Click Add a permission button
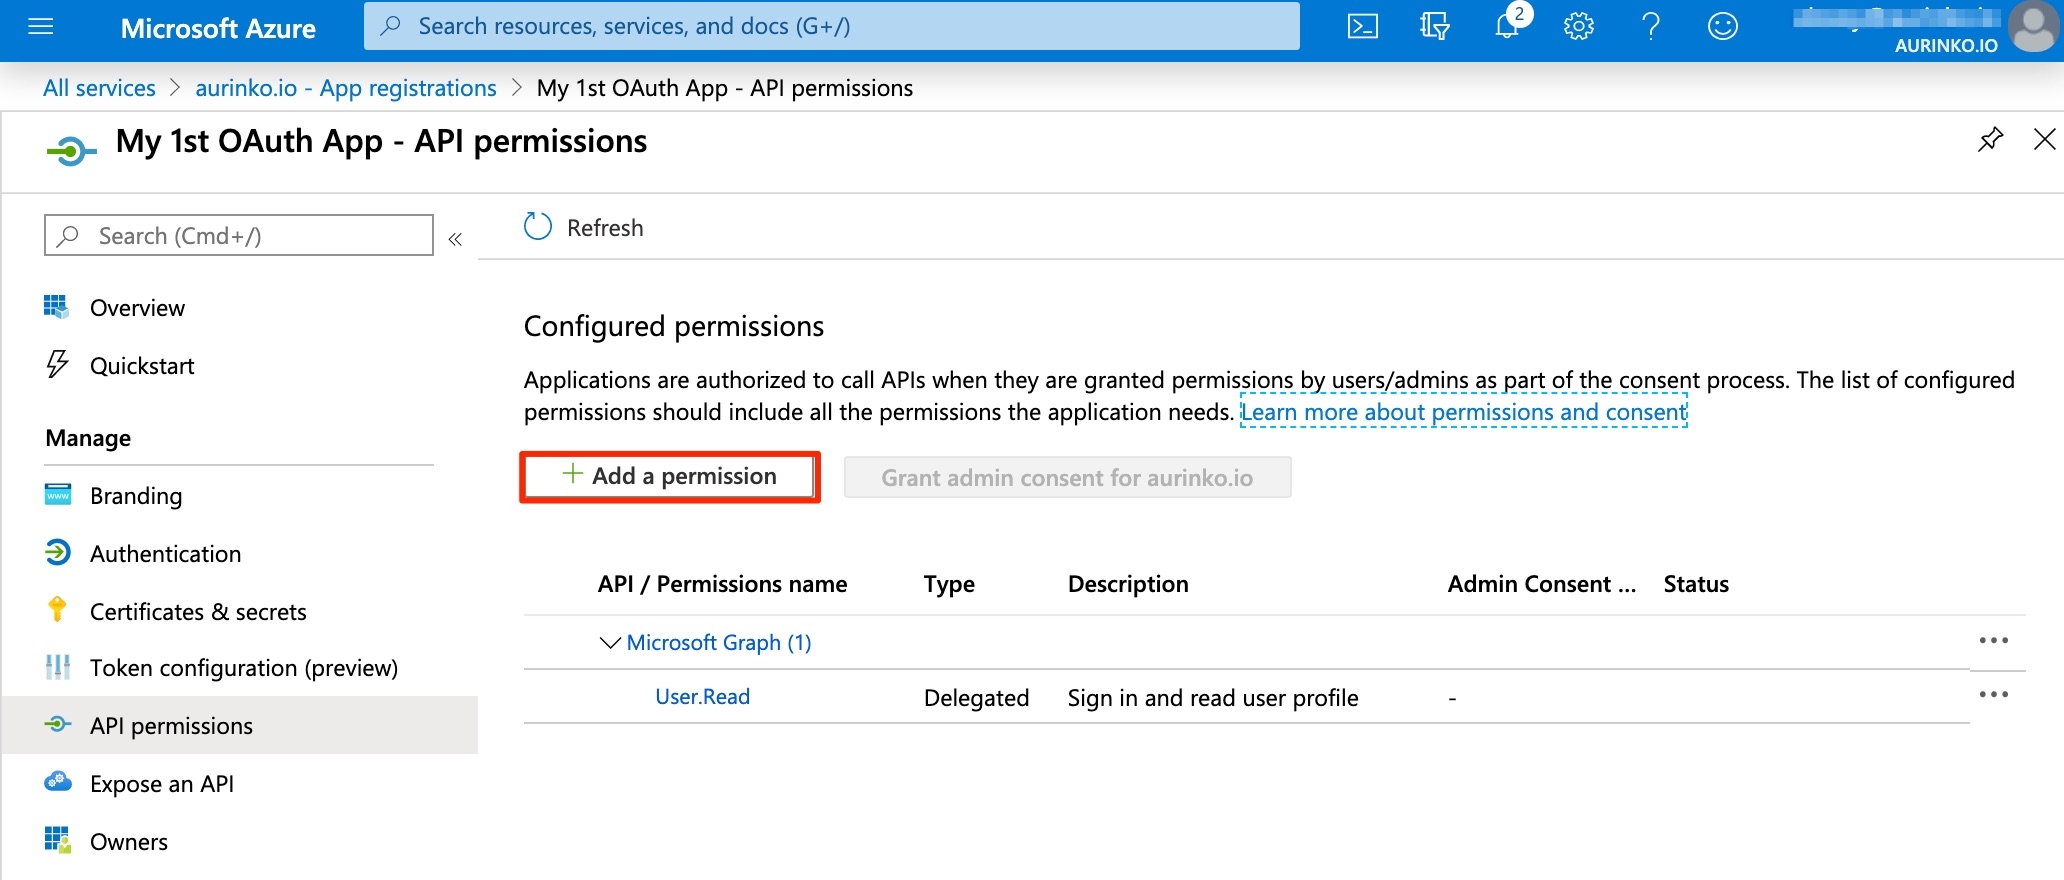 670,477
